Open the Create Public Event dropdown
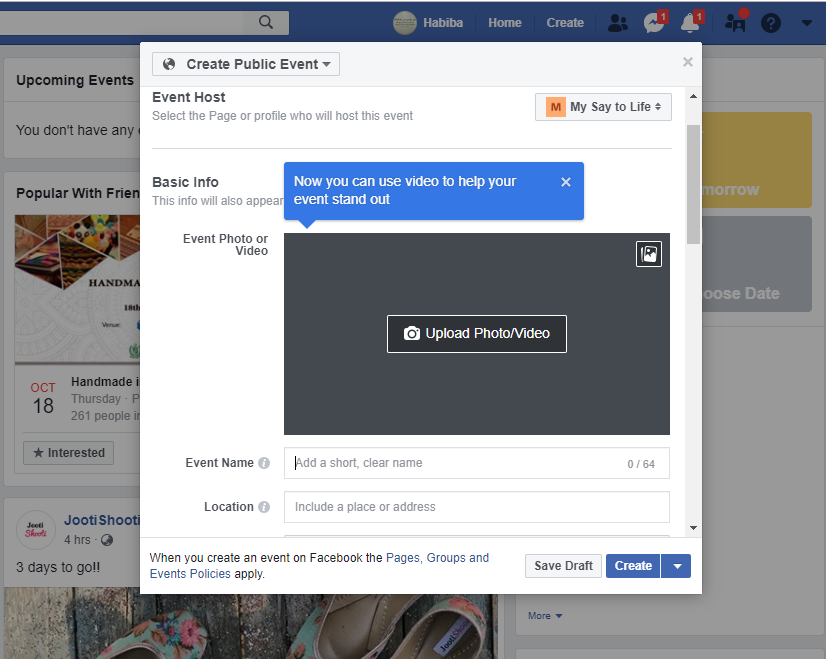 [x=246, y=64]
